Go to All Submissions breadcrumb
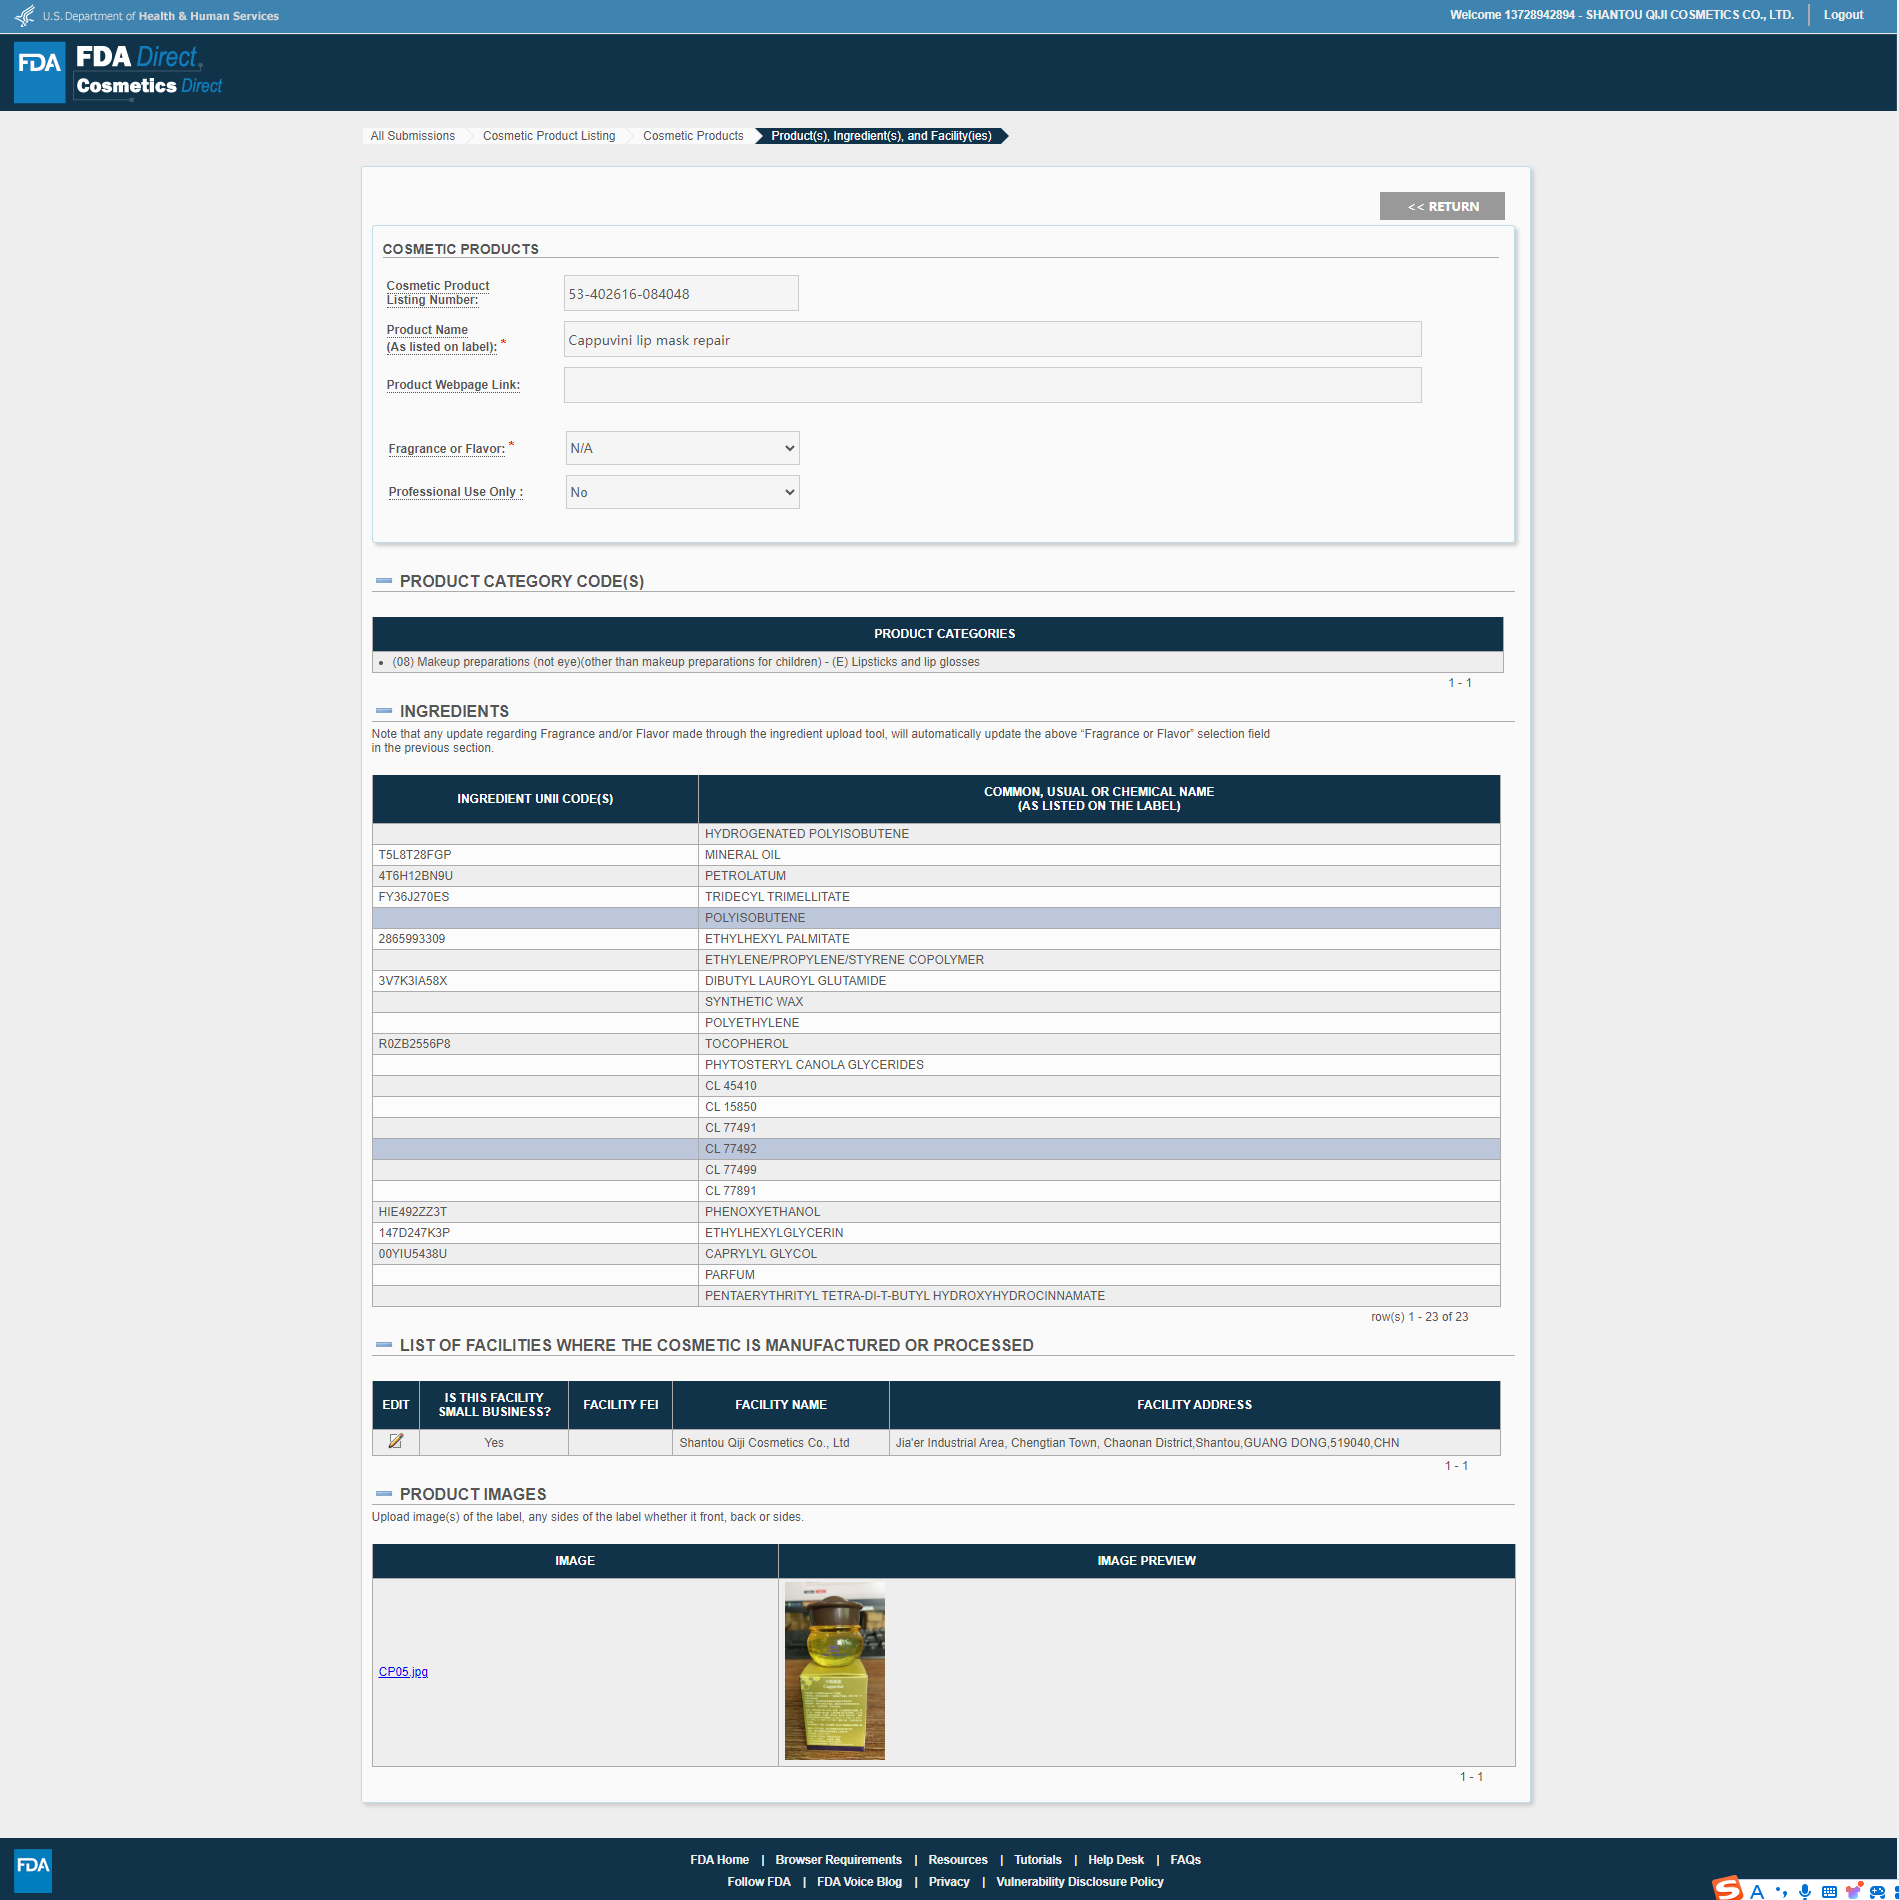 pos(412,136)
